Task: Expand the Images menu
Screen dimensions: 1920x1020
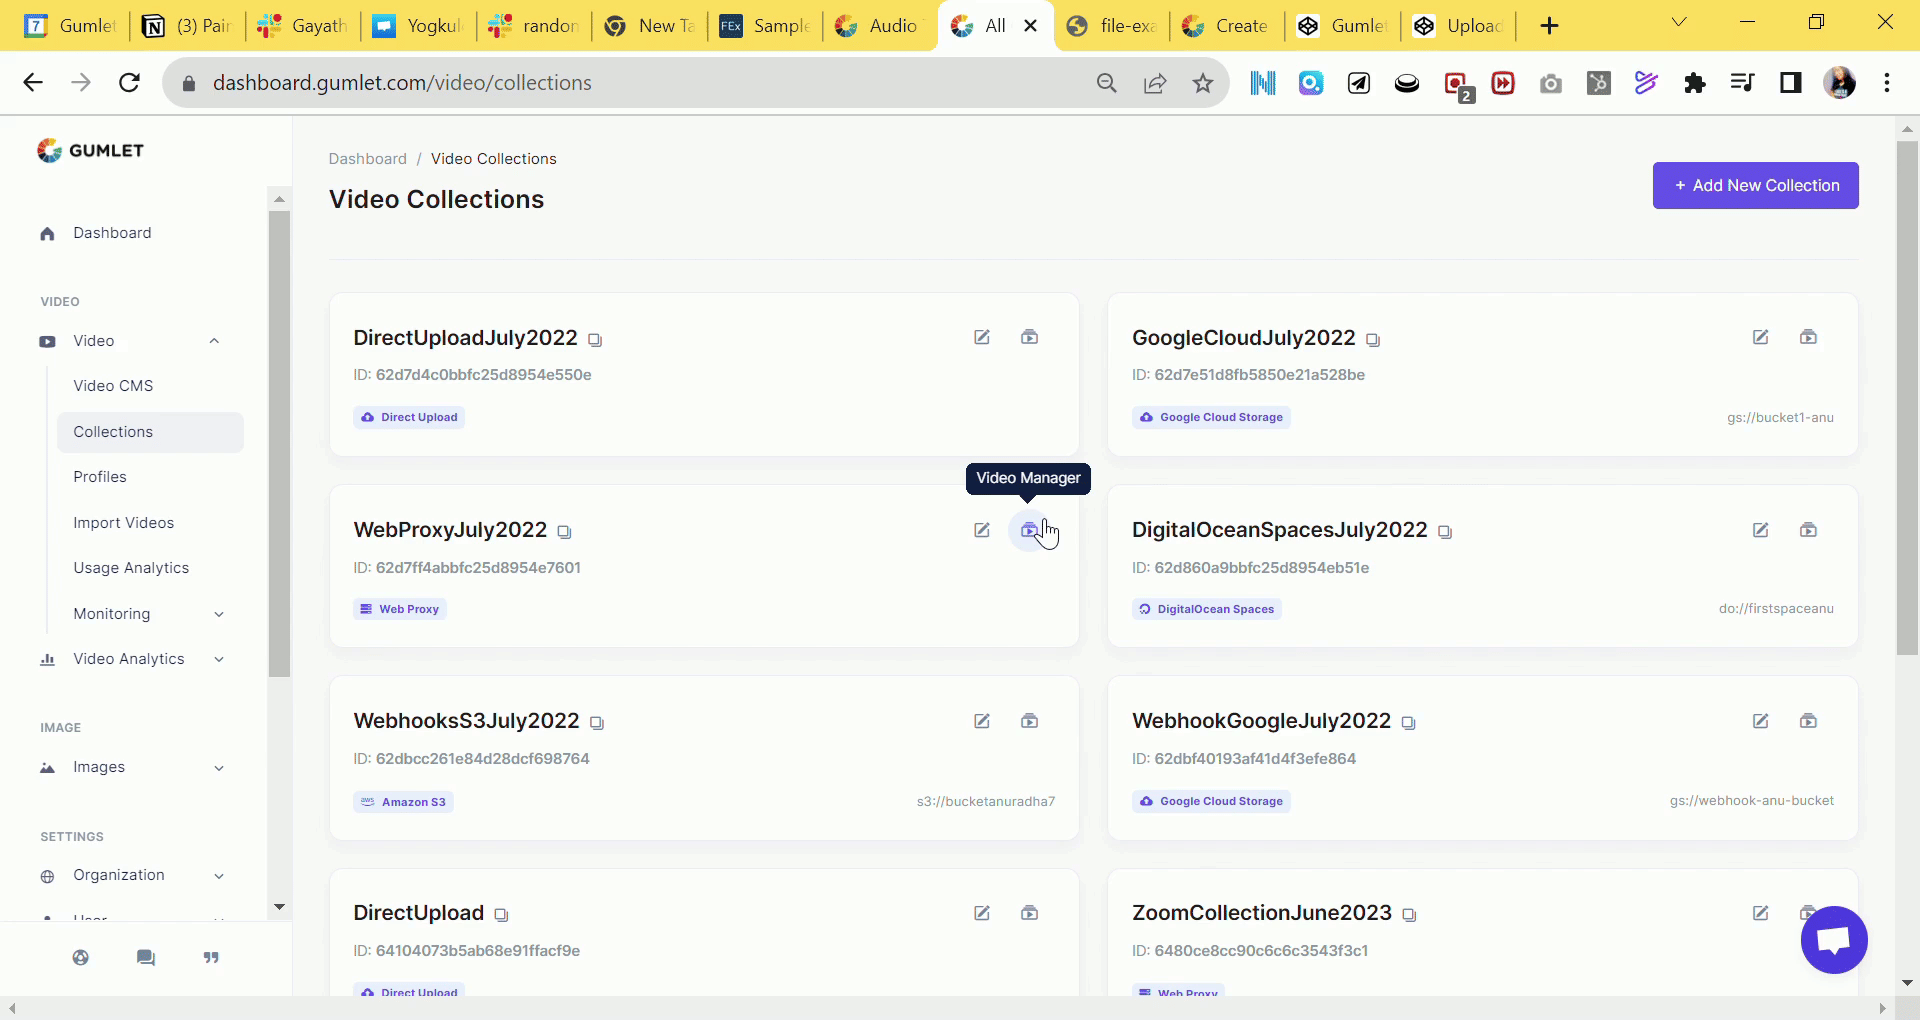Action: 219,768
